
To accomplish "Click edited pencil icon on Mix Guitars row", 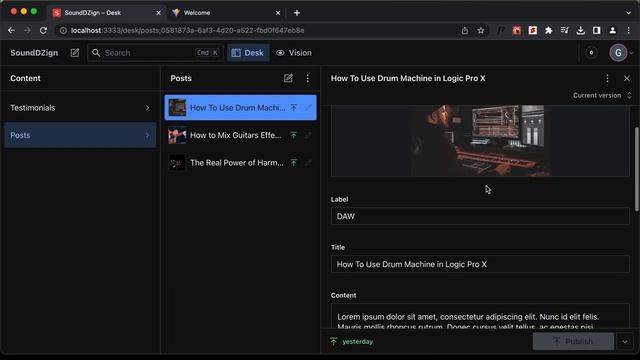I will point(308,135).
